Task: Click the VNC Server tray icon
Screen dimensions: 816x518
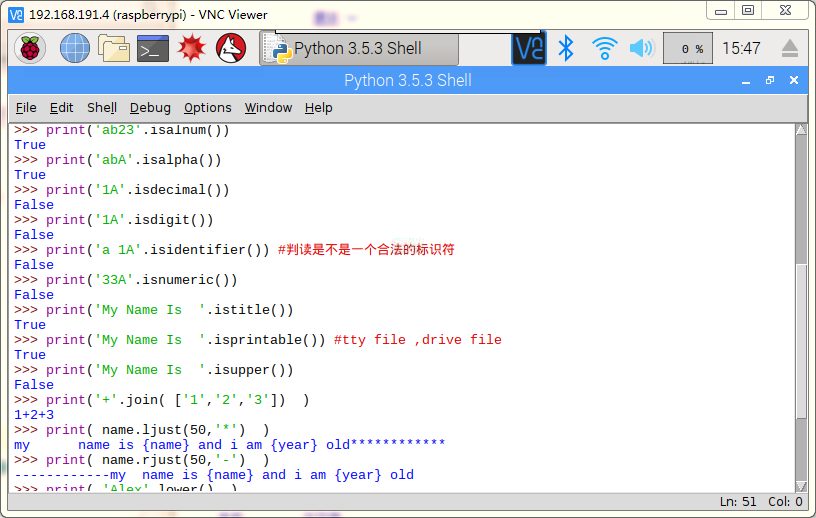Action: 529,48
